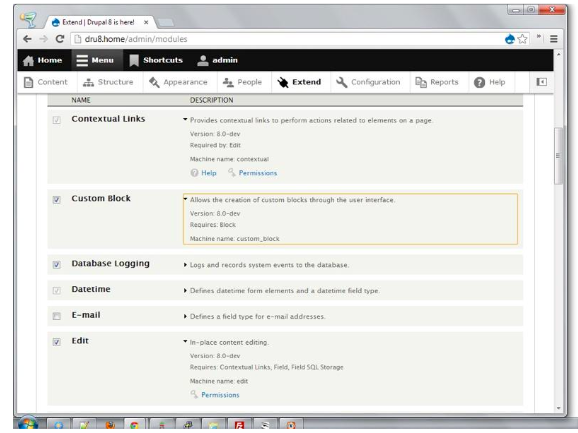578x433 pixels.
Task: Expand the E-mail description details
Action: (x=185, y=316)
